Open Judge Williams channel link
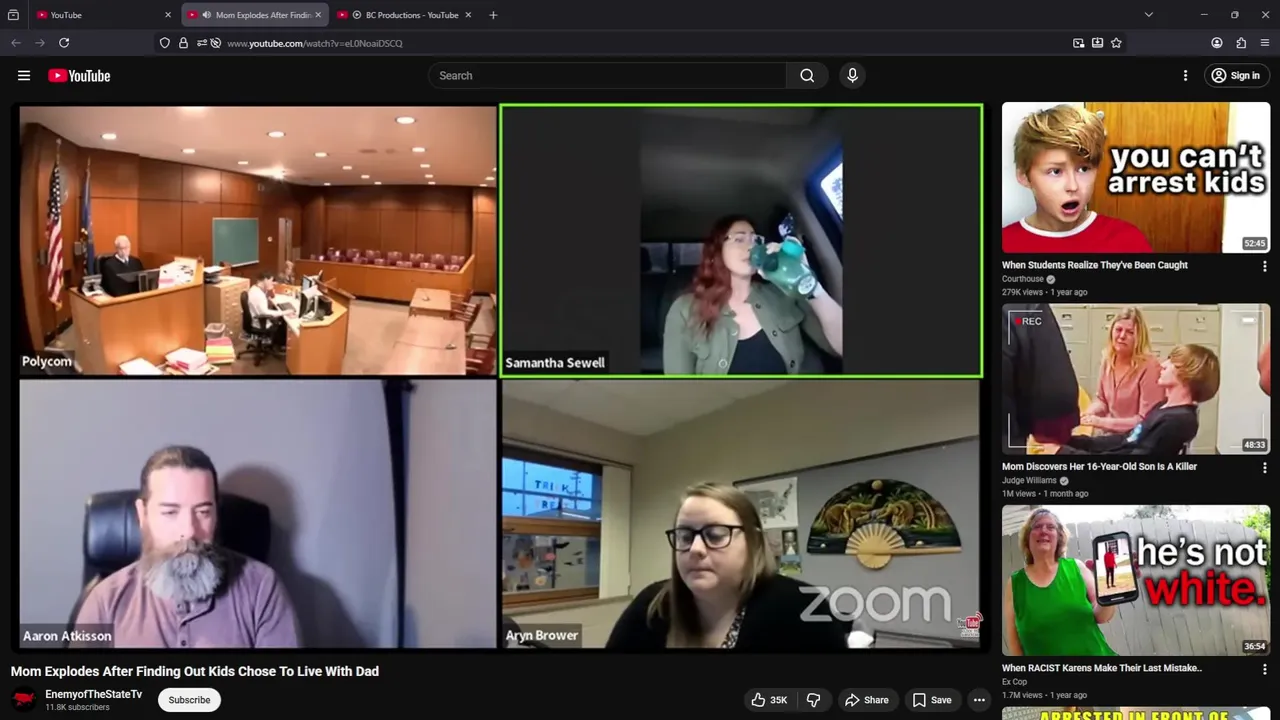The width and height of the screenshot is (1280, 720). pos(1029,480)
